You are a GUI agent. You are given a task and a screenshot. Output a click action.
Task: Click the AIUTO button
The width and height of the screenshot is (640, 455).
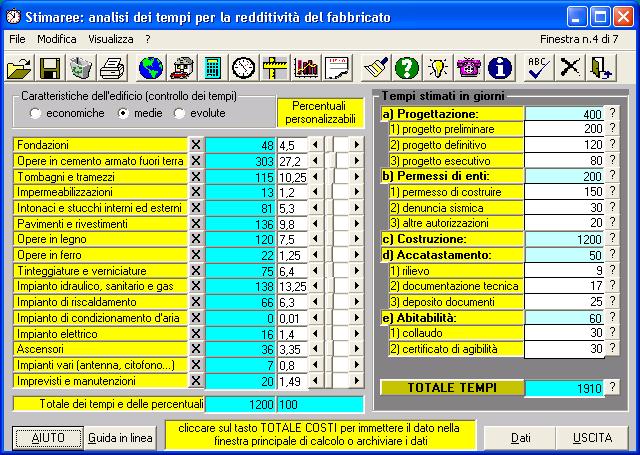[x=48, y=438]
